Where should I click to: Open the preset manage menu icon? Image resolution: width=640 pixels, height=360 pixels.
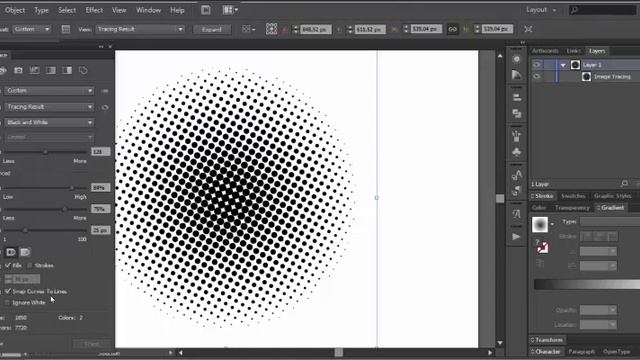(x=105, y=91)
